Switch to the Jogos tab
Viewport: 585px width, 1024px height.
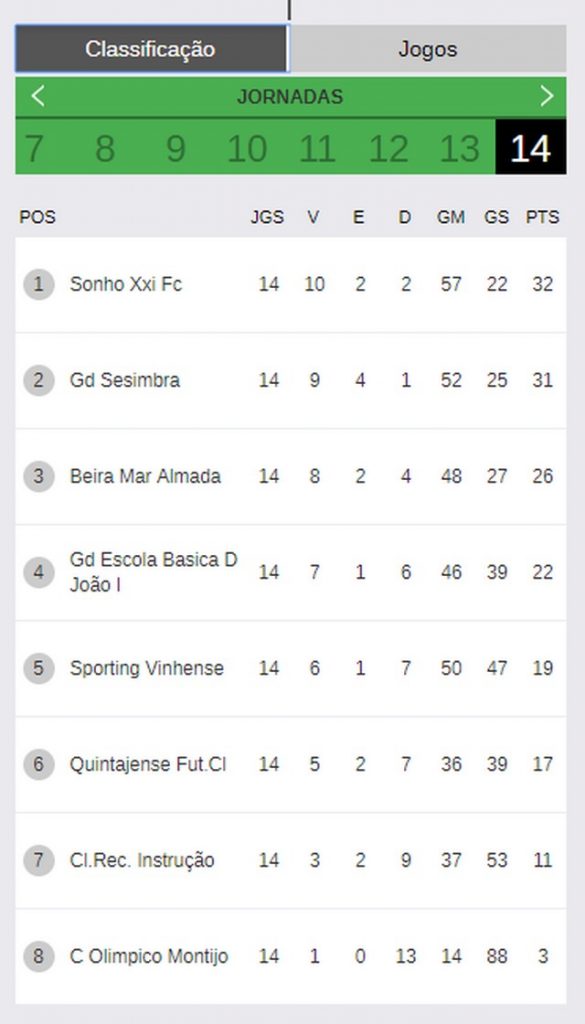point(428,49)
